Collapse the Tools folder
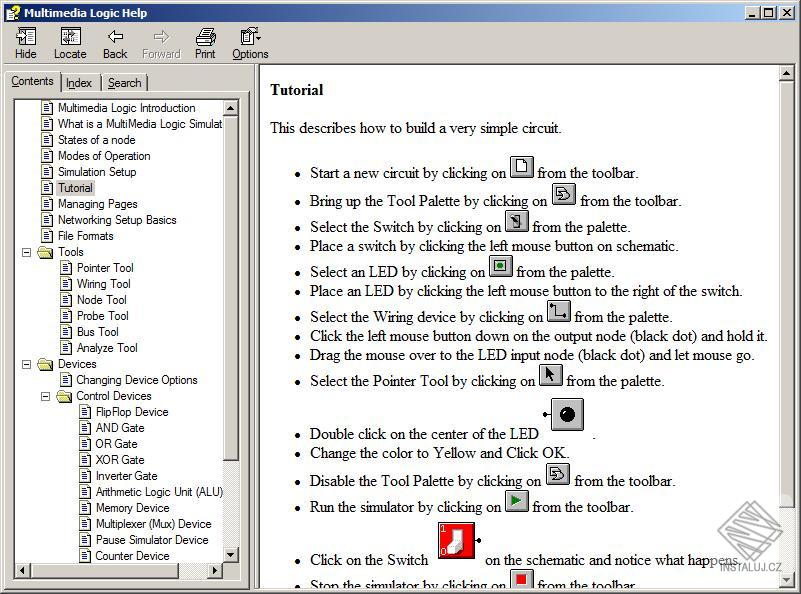 pos(27,252)
